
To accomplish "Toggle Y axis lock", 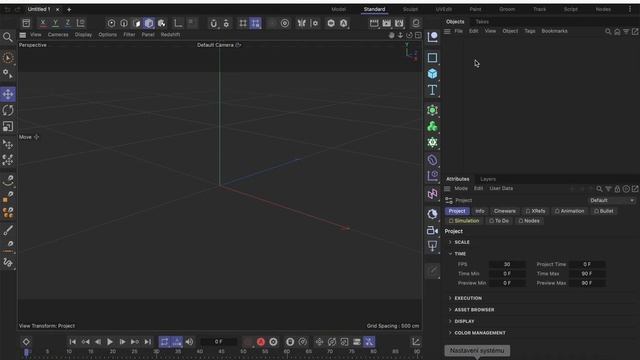I will click(56, 23).
